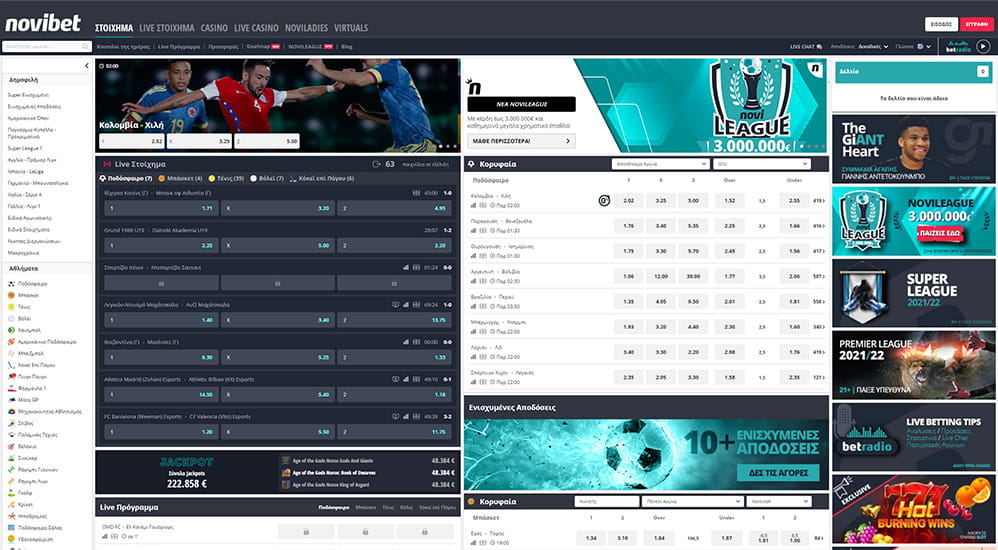The image size is (998, 550).
Task: Select Αμερικάνικο Ποδόσφαιρο icon in sidebar
Action: (11, 342)
